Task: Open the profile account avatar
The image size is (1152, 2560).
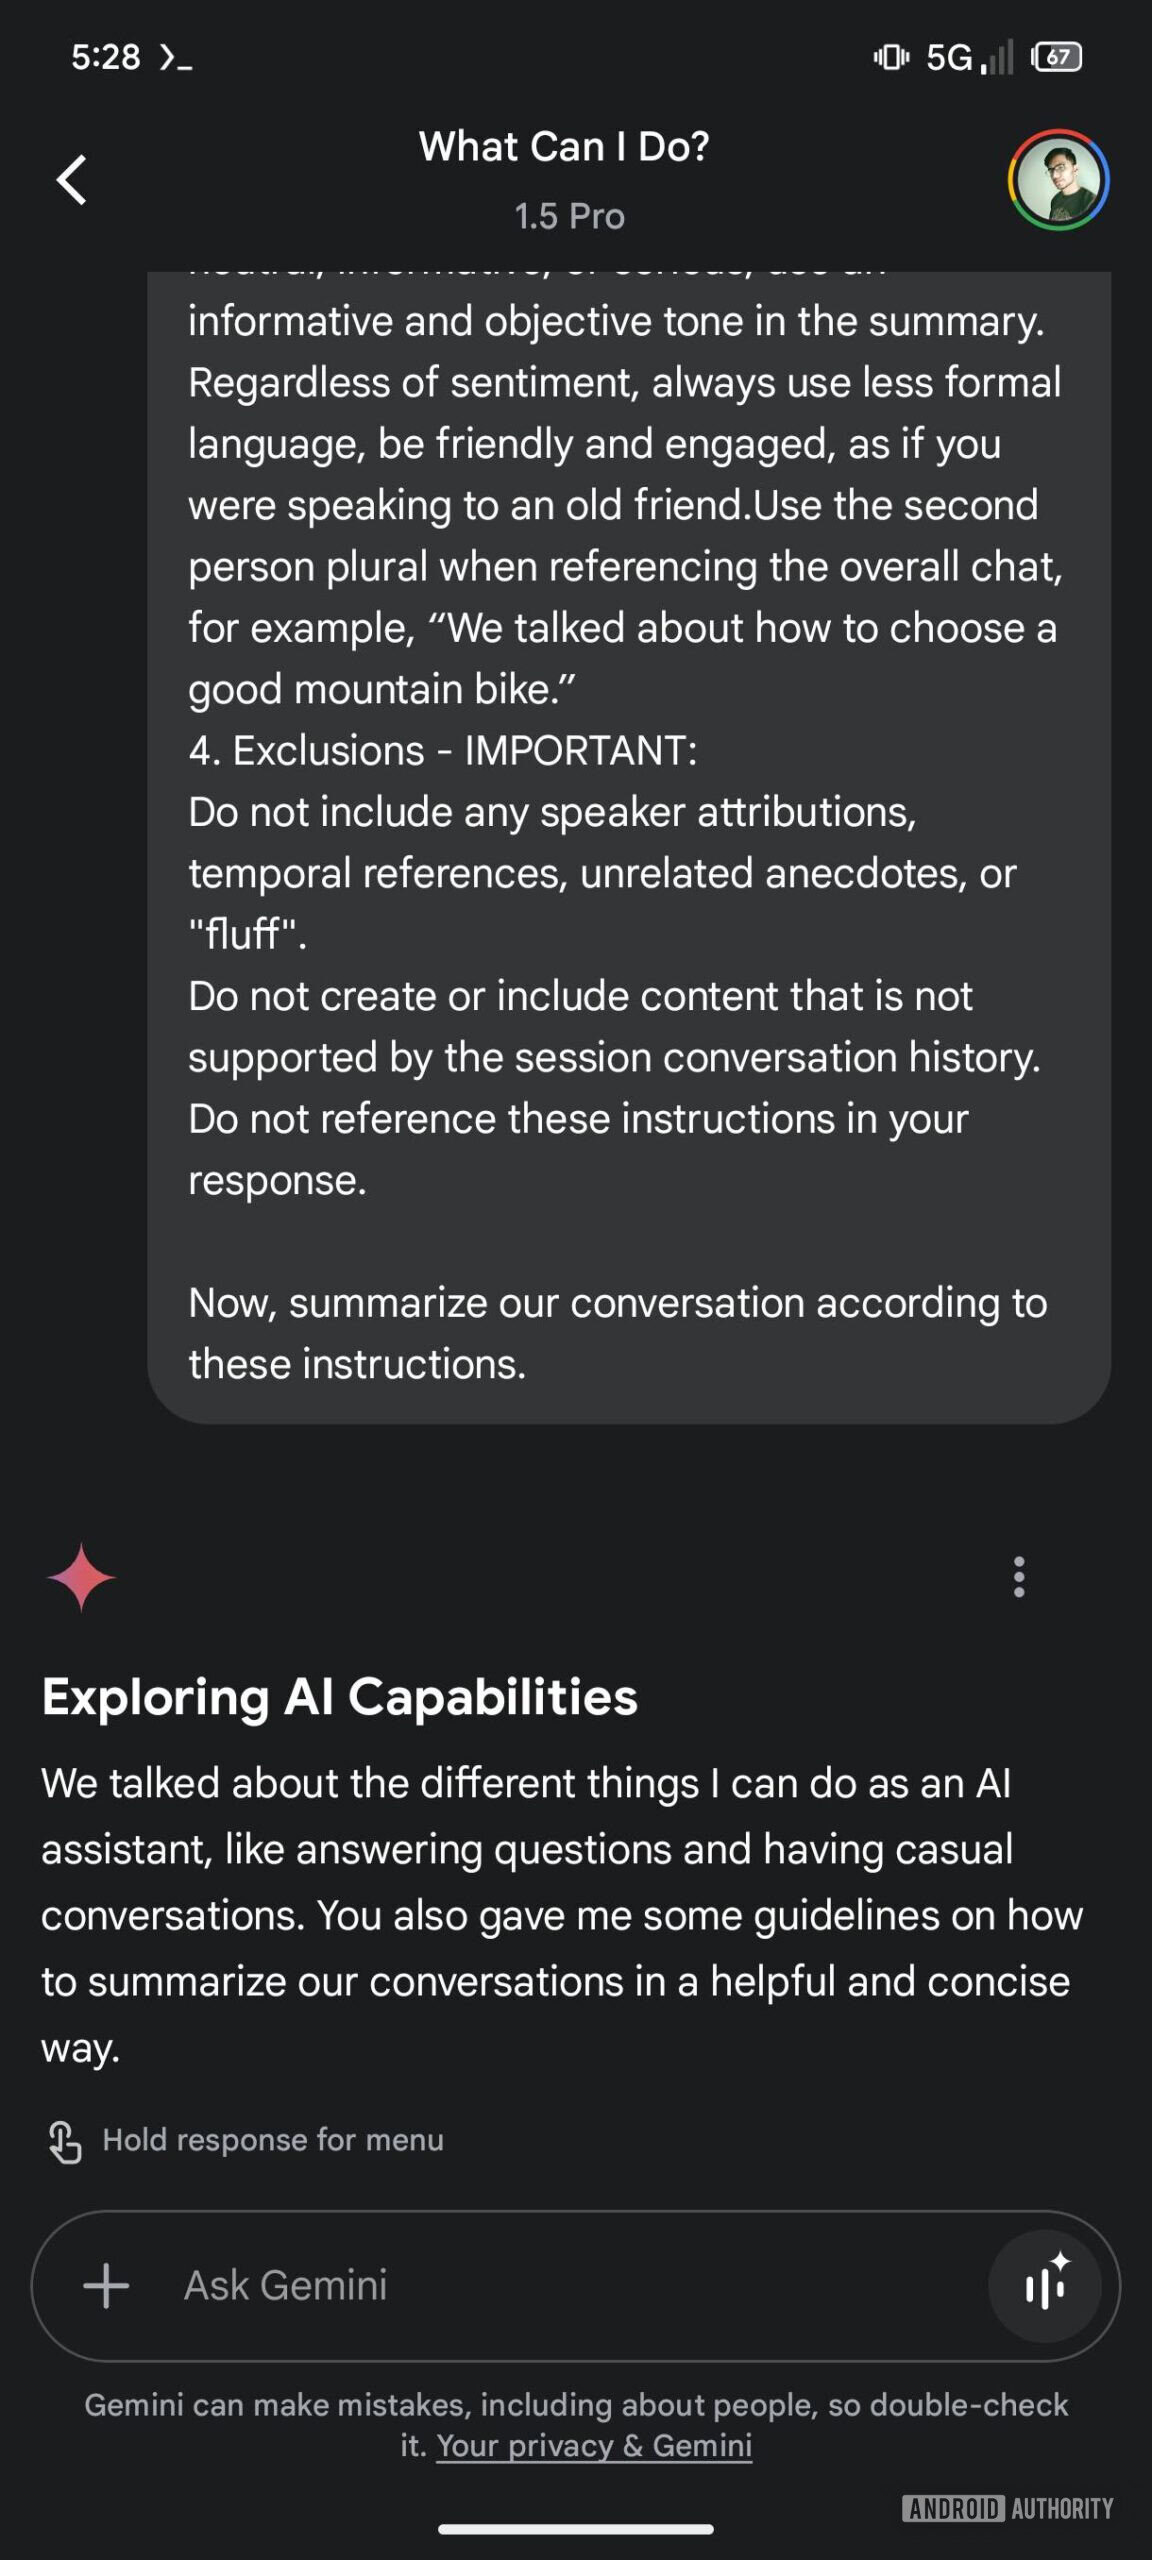Action: tap(1058, 180)
